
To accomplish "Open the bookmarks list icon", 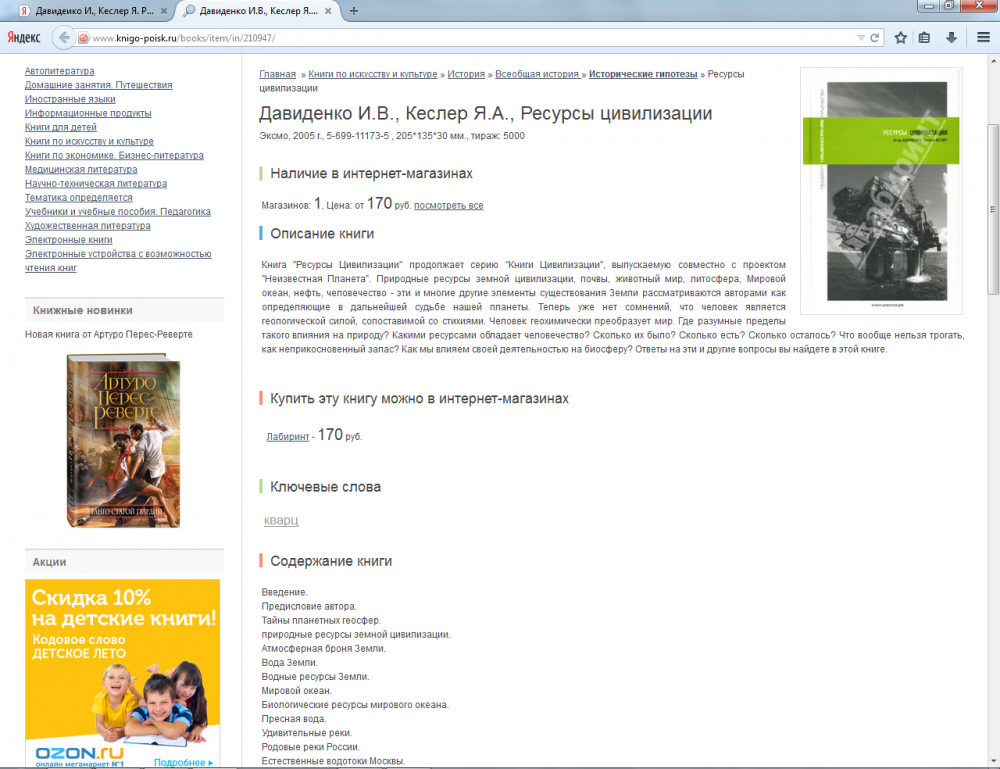I will tap(924, 38).
